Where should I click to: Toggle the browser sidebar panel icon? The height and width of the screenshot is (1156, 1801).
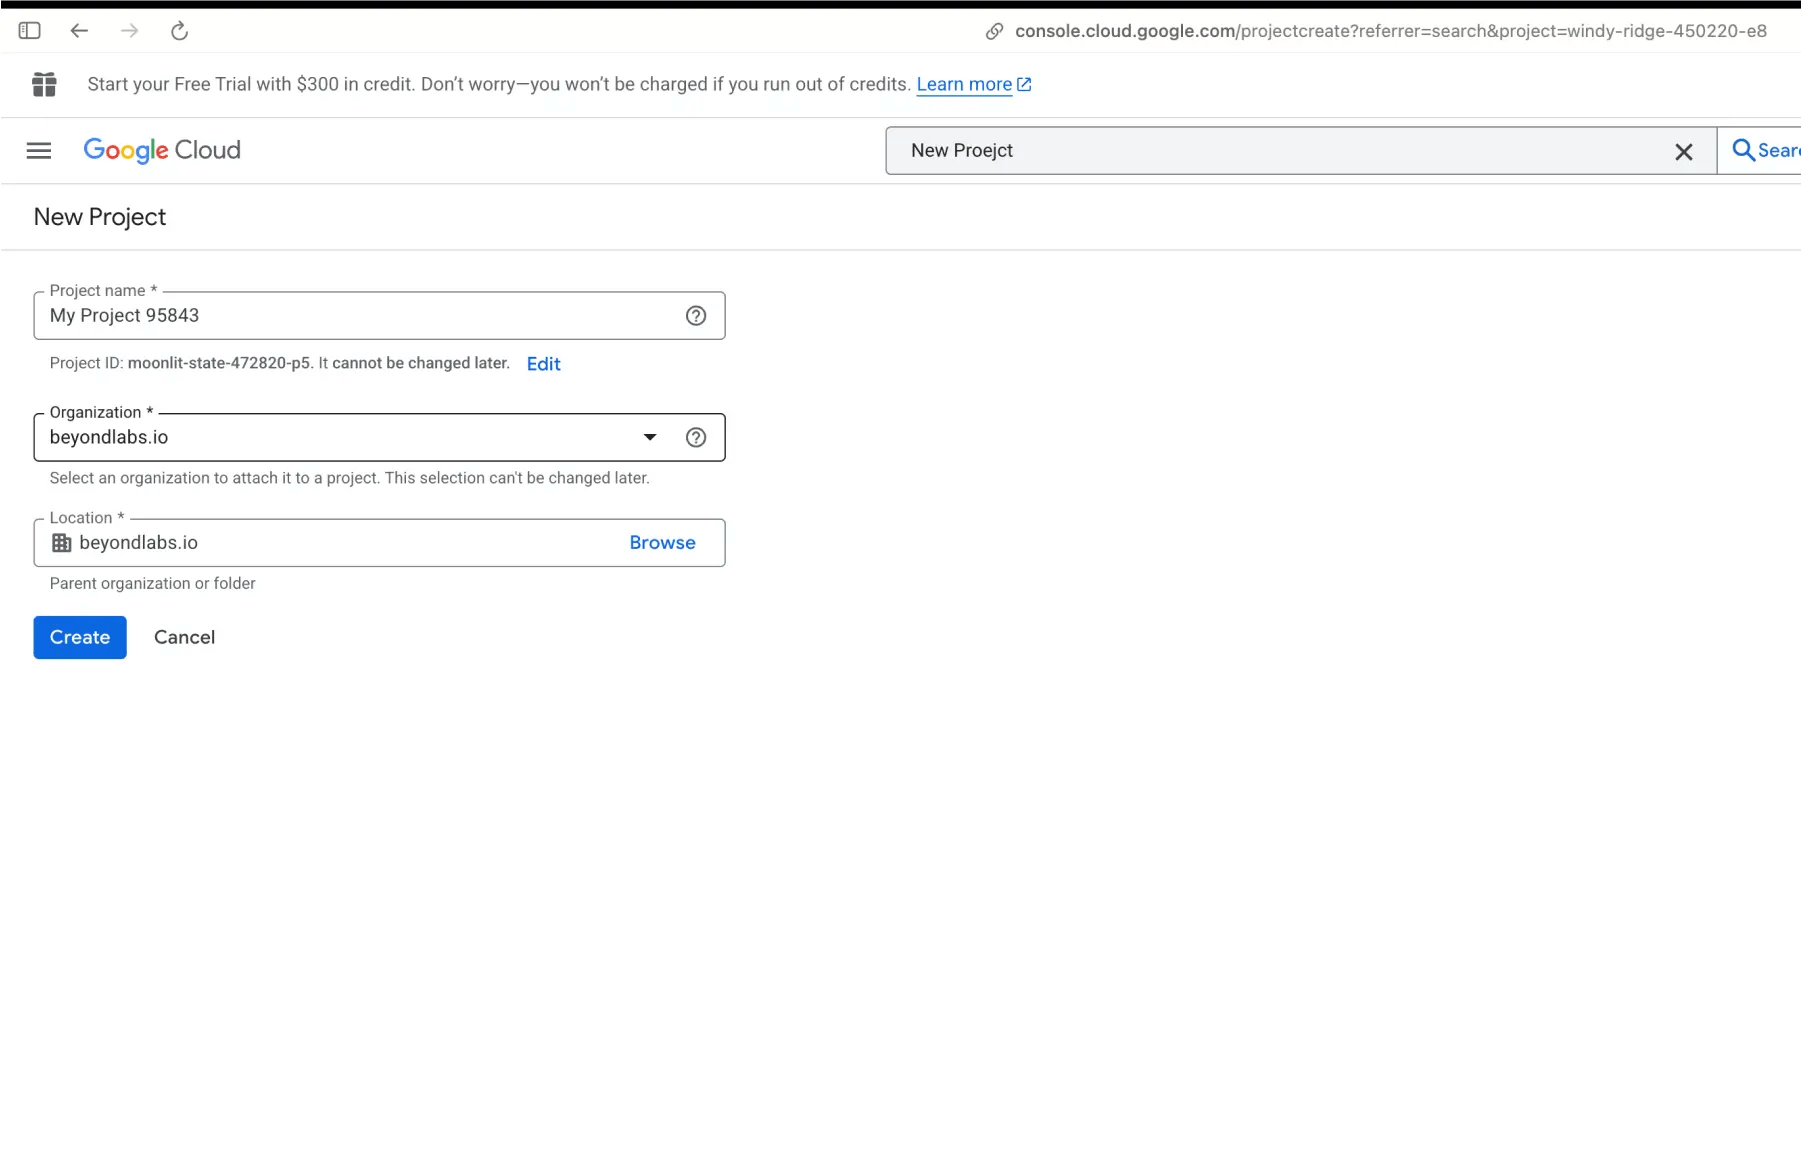click(30, 31)
